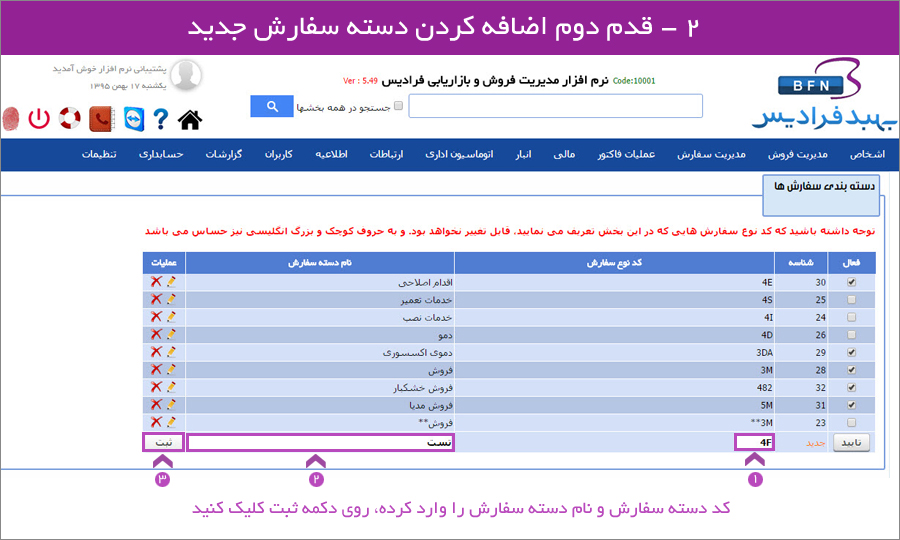900x540 pixels.
Task: Open the اشخاص menu
Action: point(867,154)
